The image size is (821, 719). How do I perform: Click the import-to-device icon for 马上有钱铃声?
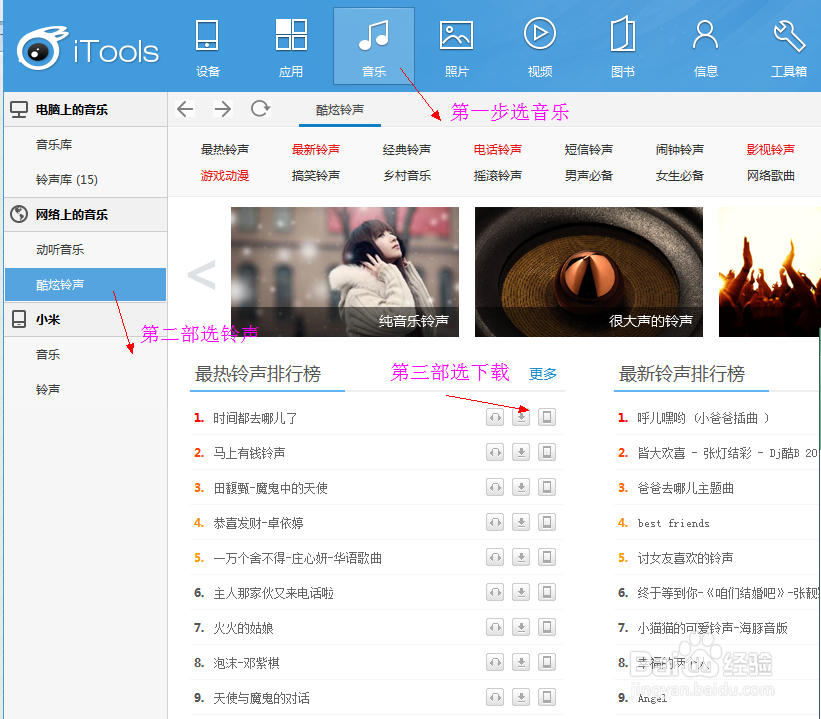(547, 452)
